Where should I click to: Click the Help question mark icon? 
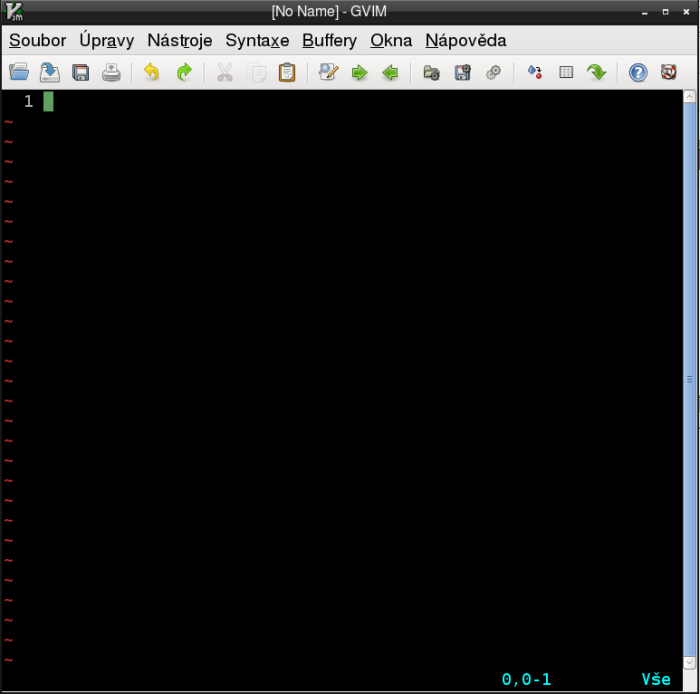638,72
